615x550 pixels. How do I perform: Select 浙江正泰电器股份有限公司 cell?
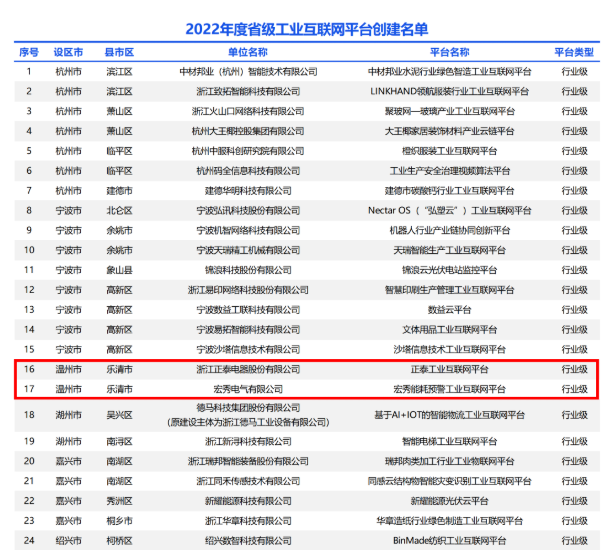click(248, 369)
